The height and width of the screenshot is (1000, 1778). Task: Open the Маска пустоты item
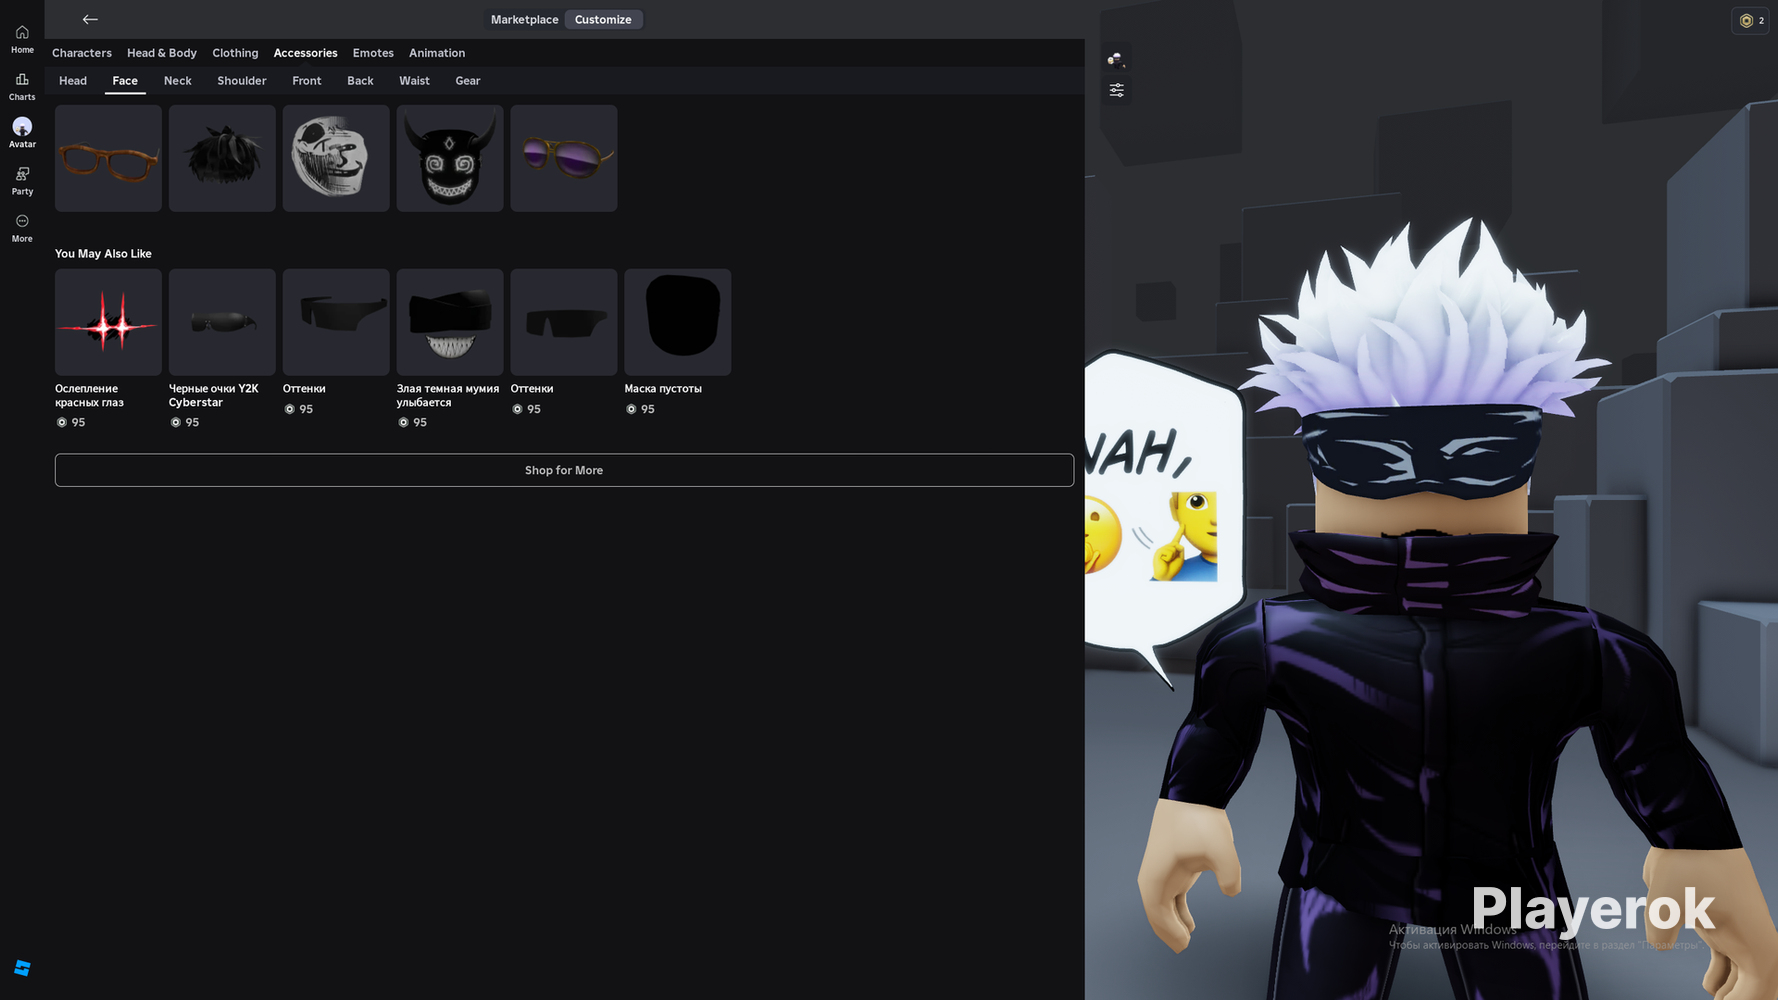pos(678,343)
